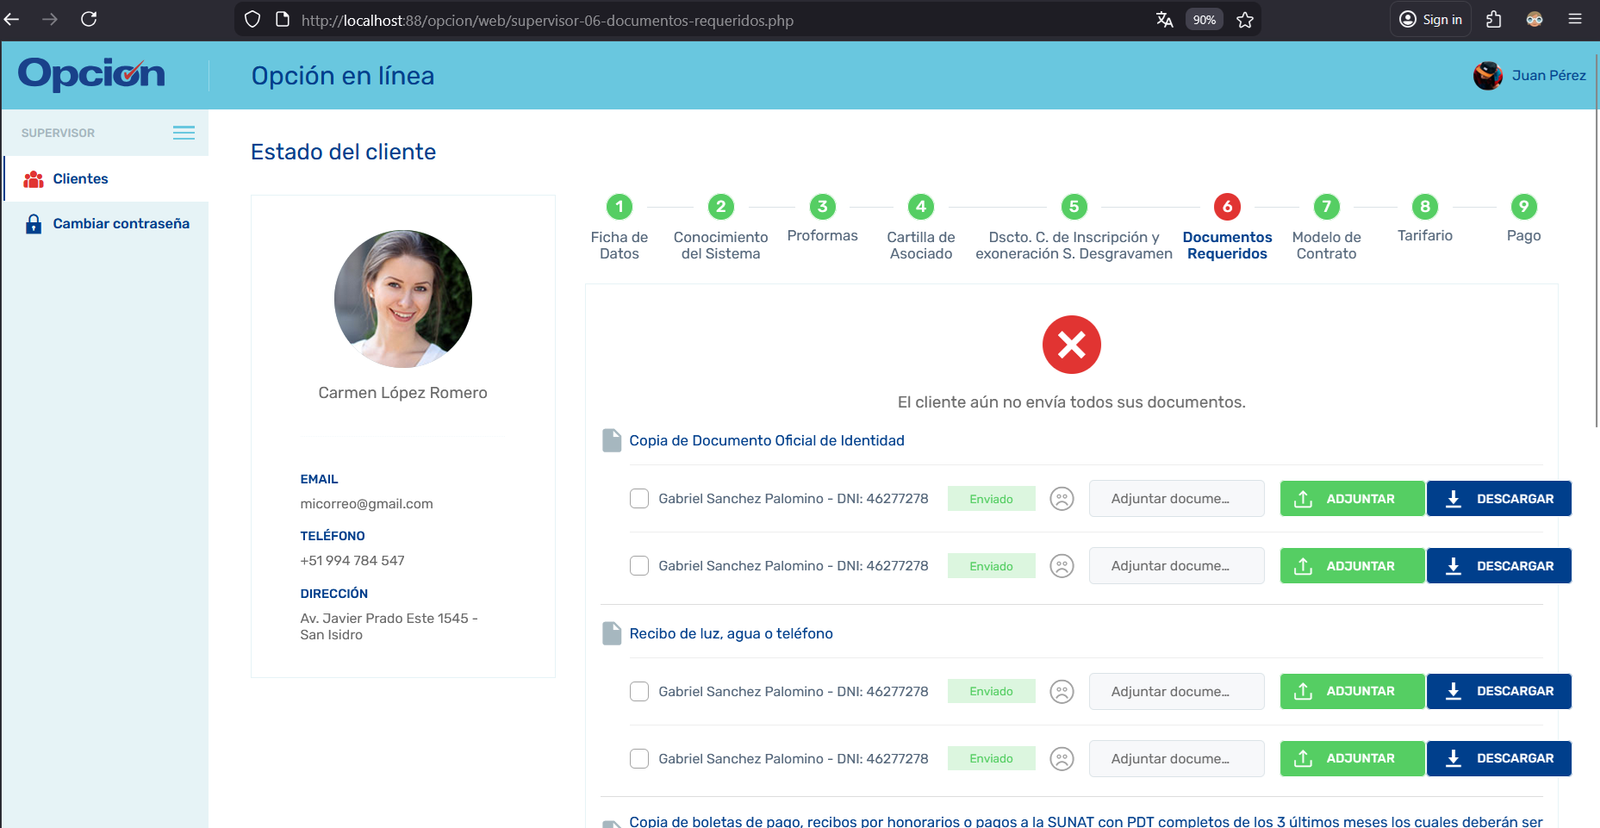Click Adjuntar documento field in first identity row

tap(1177, 498)
